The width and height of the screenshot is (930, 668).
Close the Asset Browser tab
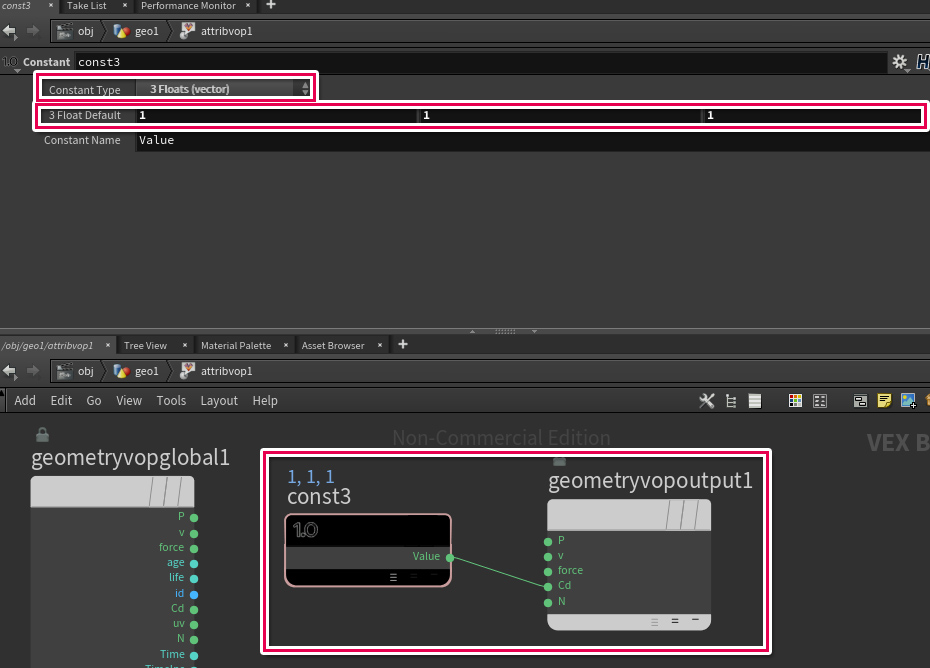point(380,345)
